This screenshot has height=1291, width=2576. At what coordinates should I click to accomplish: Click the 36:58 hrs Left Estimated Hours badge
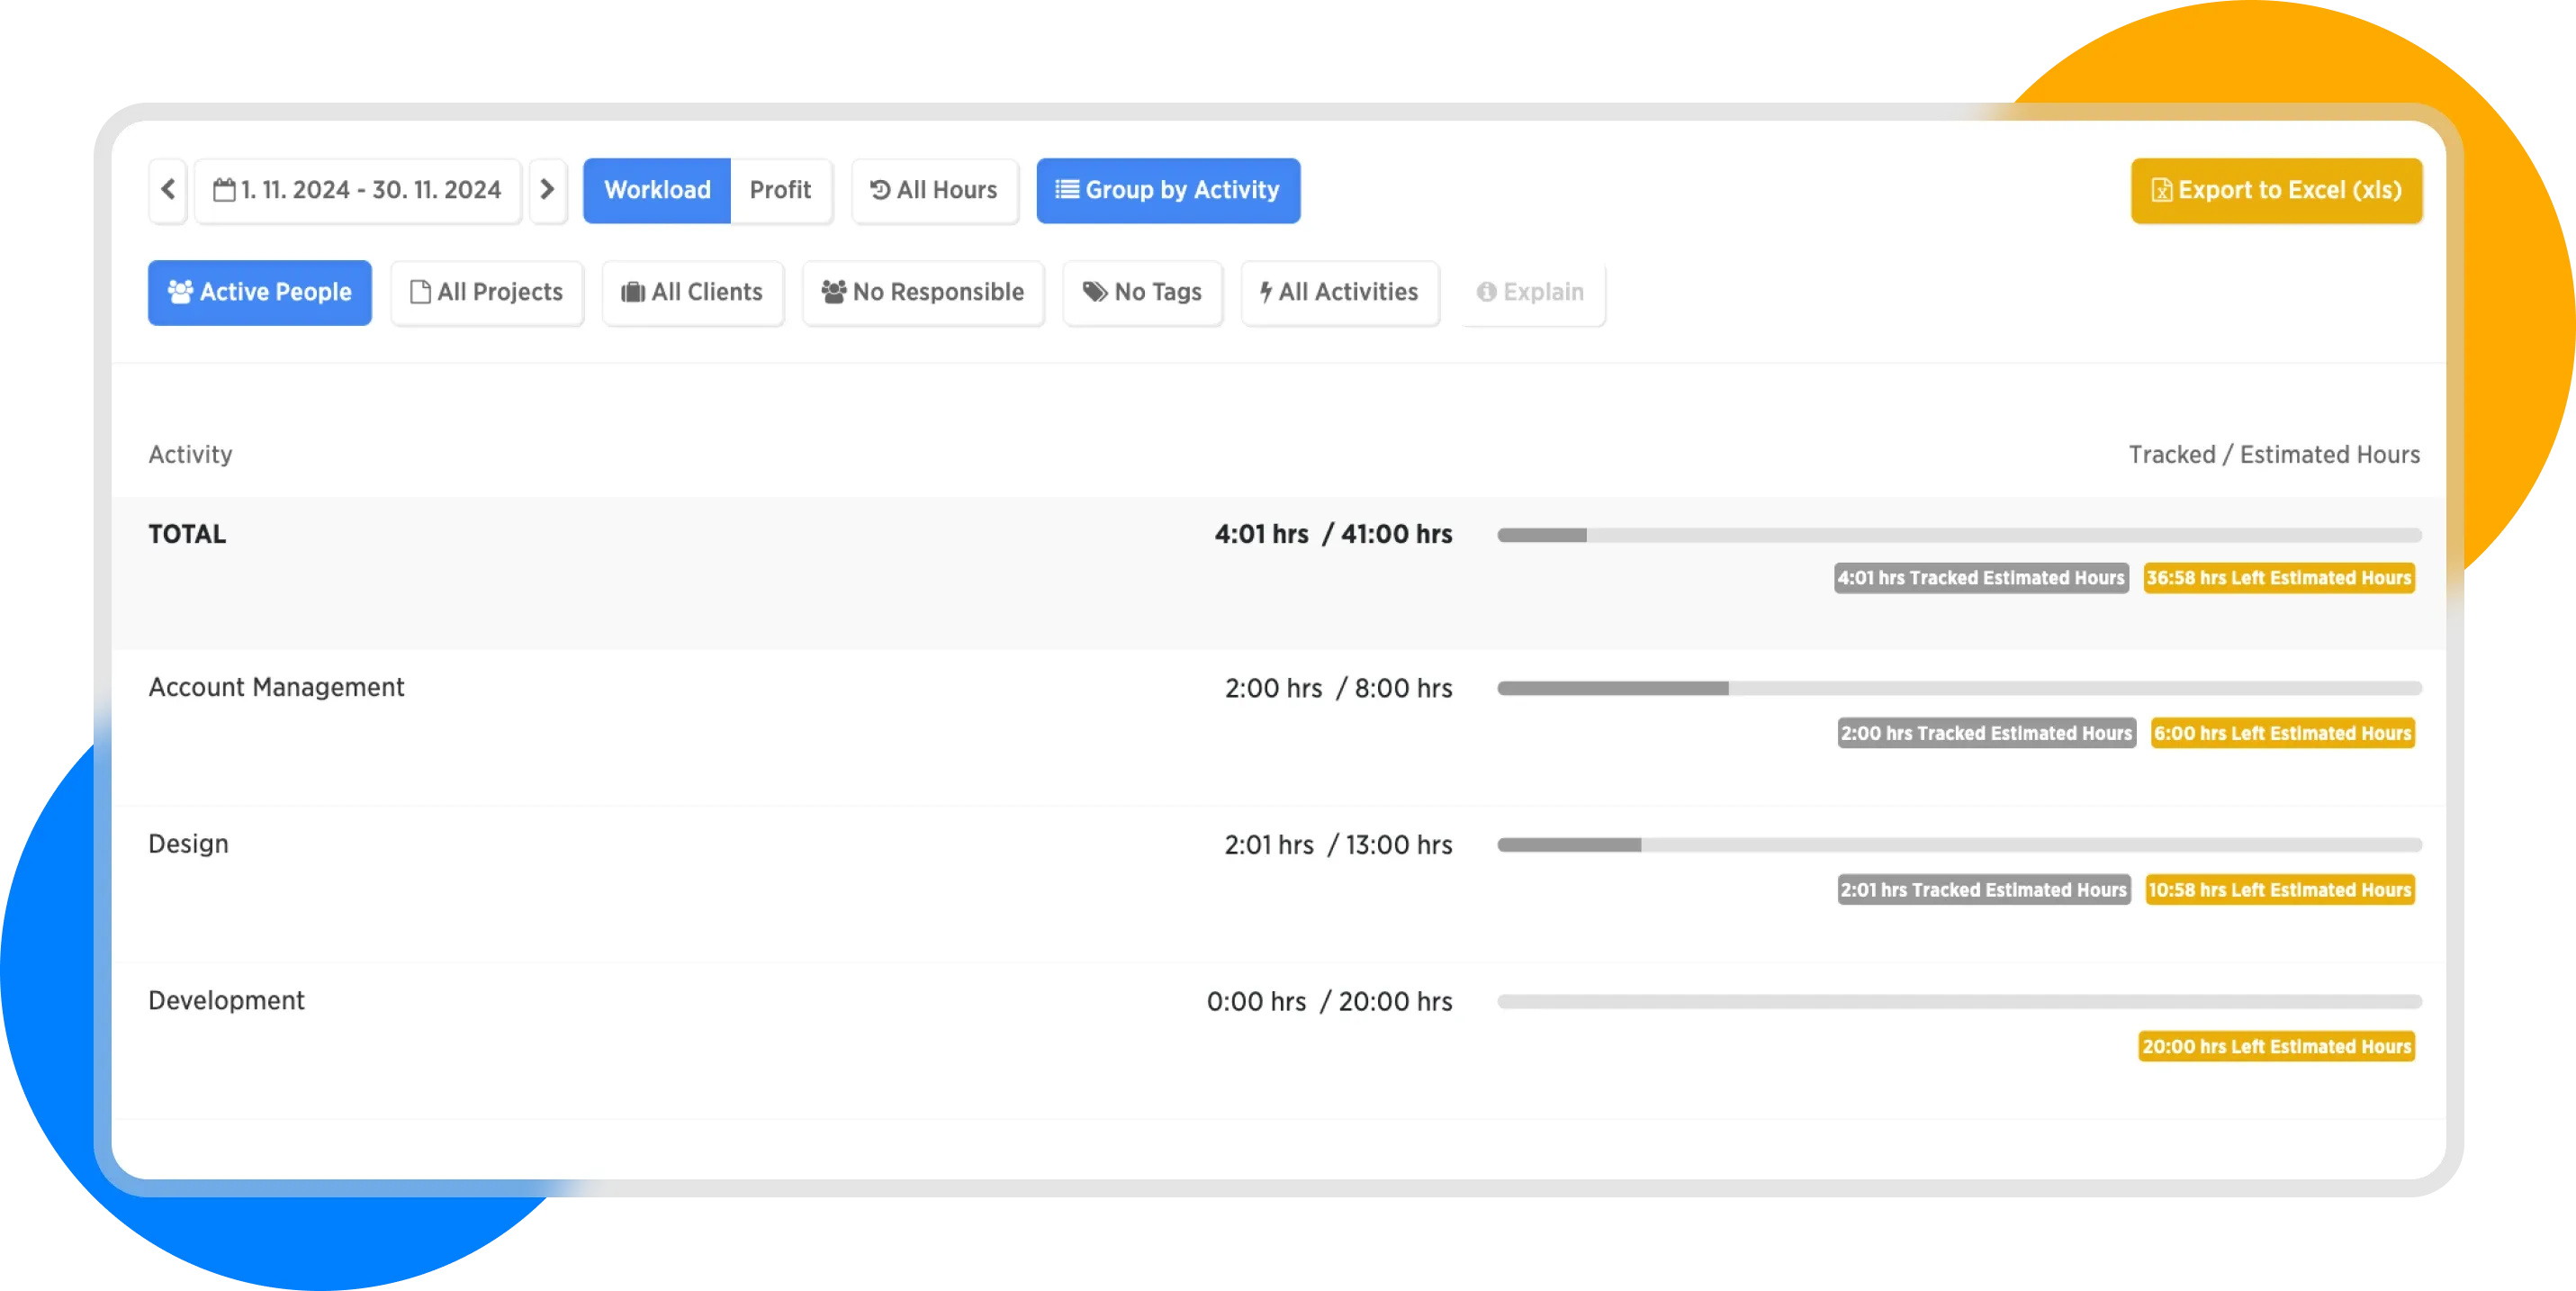pos(2278,578)
